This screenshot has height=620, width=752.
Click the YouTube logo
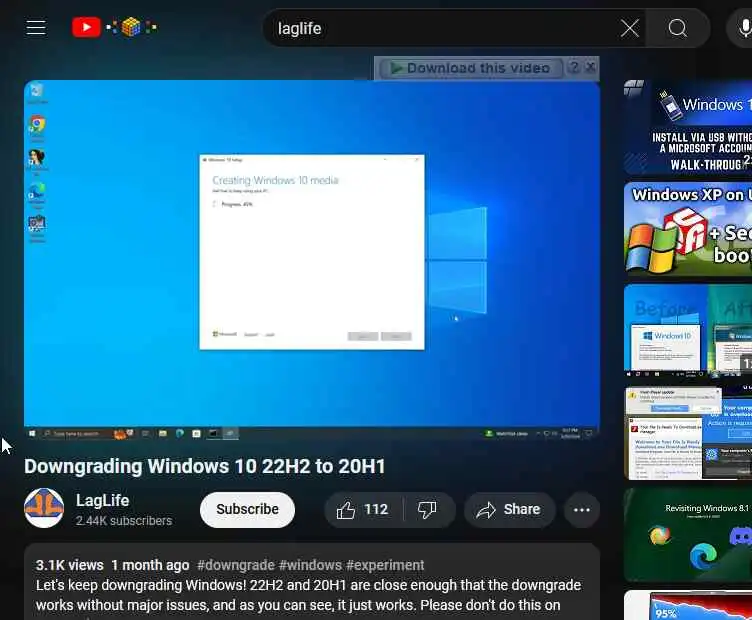(86, 27)
